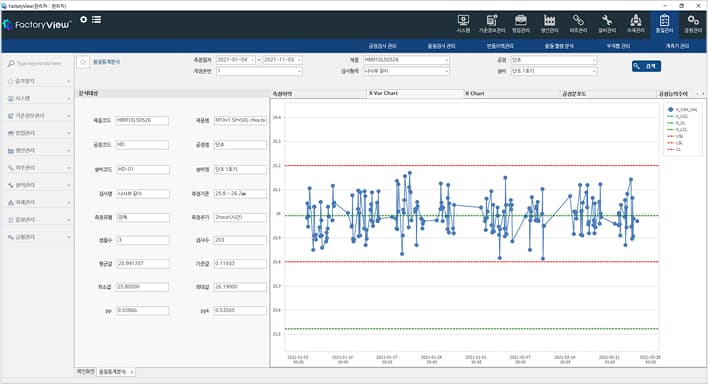This screenshot has height=384, width=708.
Task: Click the settings gear beside FactoryView logo
Action: pos(84,19)
